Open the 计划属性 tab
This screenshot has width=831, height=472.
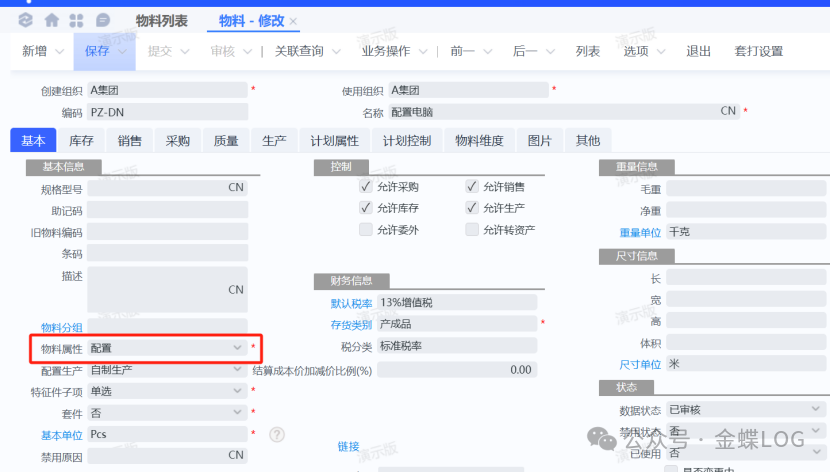point(334,141)
